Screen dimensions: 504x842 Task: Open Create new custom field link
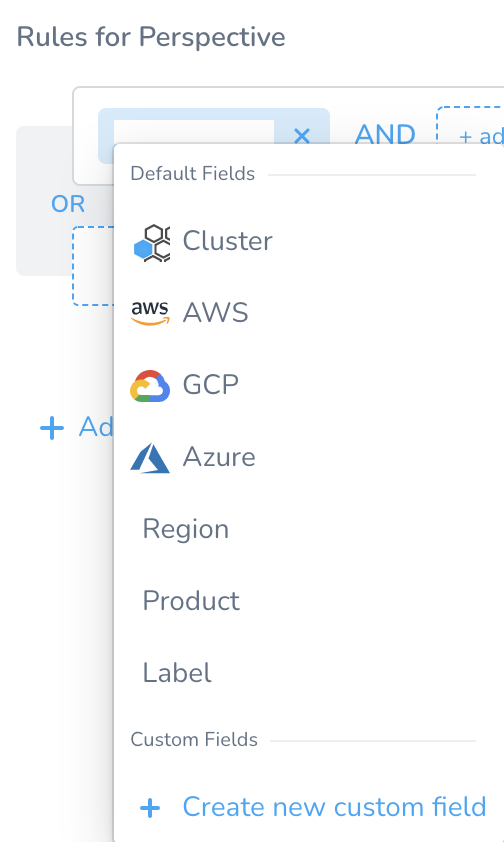(x=334, y=807)
